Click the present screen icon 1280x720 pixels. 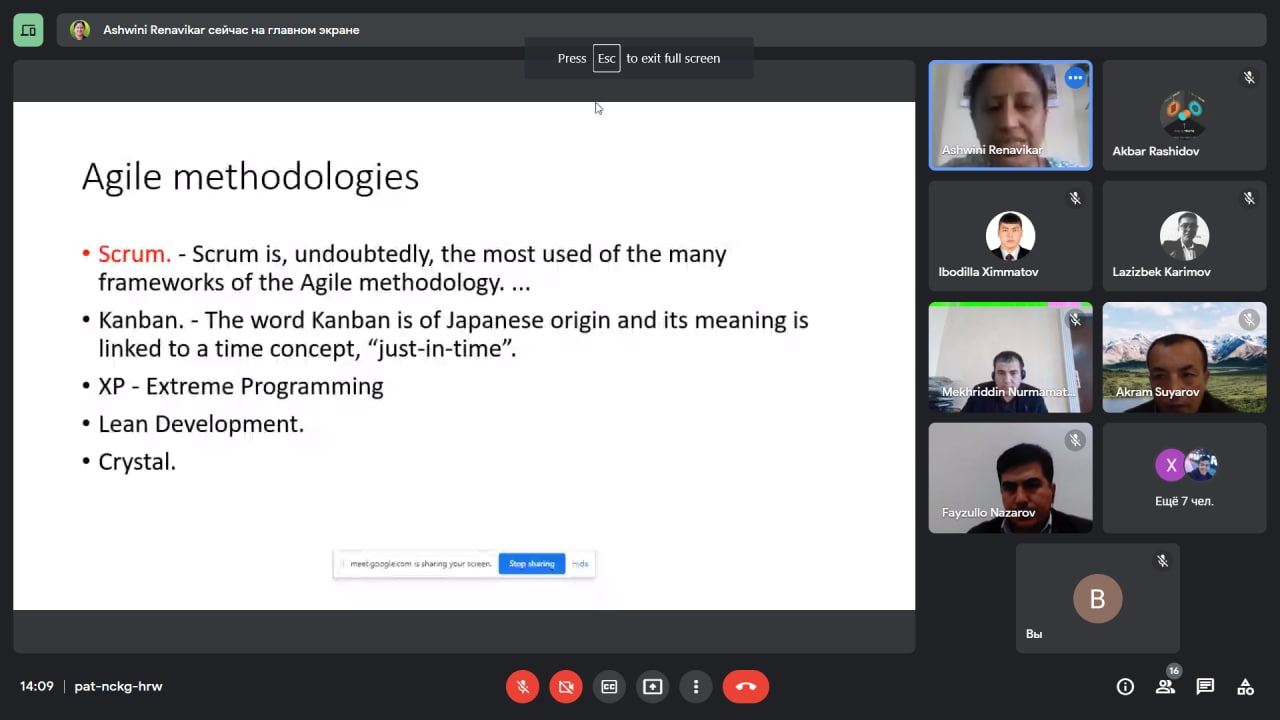[653, 687]
